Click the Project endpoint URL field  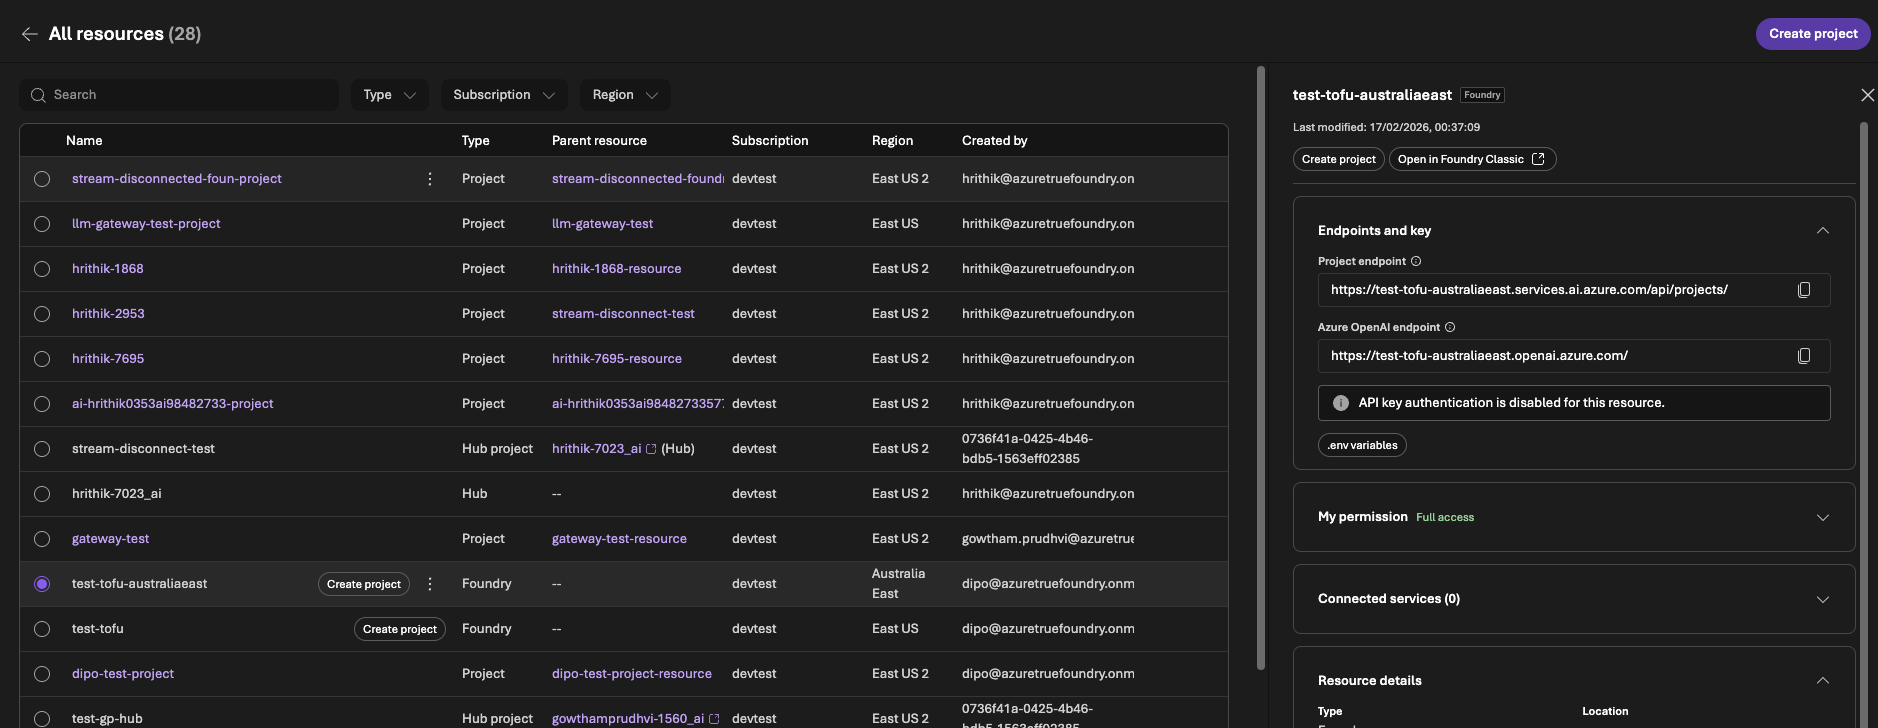1574,290
